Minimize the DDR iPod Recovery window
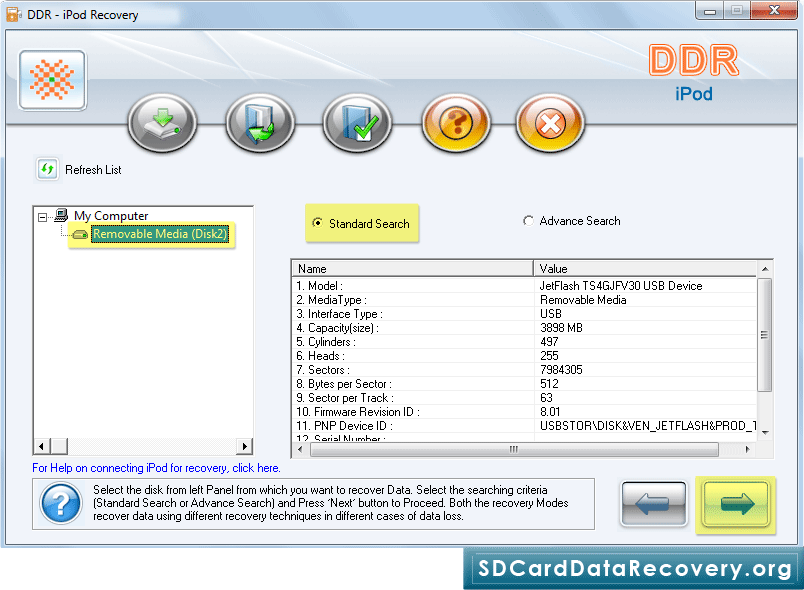804x590 pixels. 710,11
